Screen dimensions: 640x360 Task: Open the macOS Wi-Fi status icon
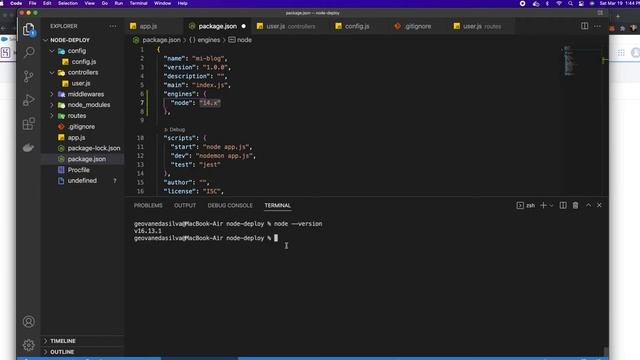559,3
